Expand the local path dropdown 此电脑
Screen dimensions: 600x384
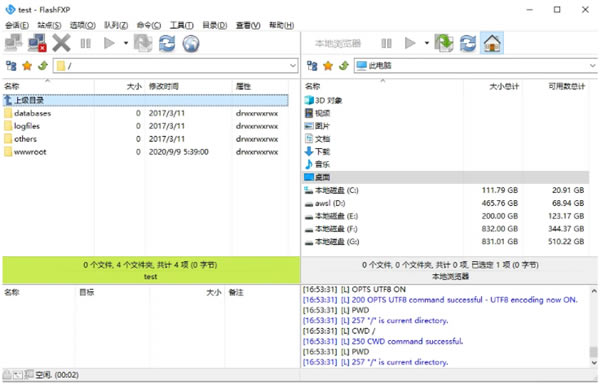point(592,66)
